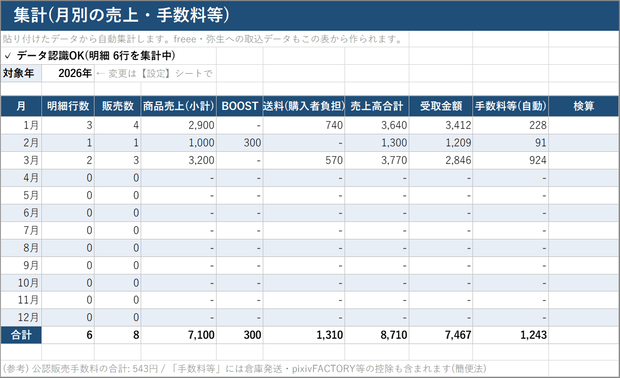Click the (参考) 公認販売手数料 footer note
The width and height of the screenshot is (620, 378).
click(x=244, y=369)
